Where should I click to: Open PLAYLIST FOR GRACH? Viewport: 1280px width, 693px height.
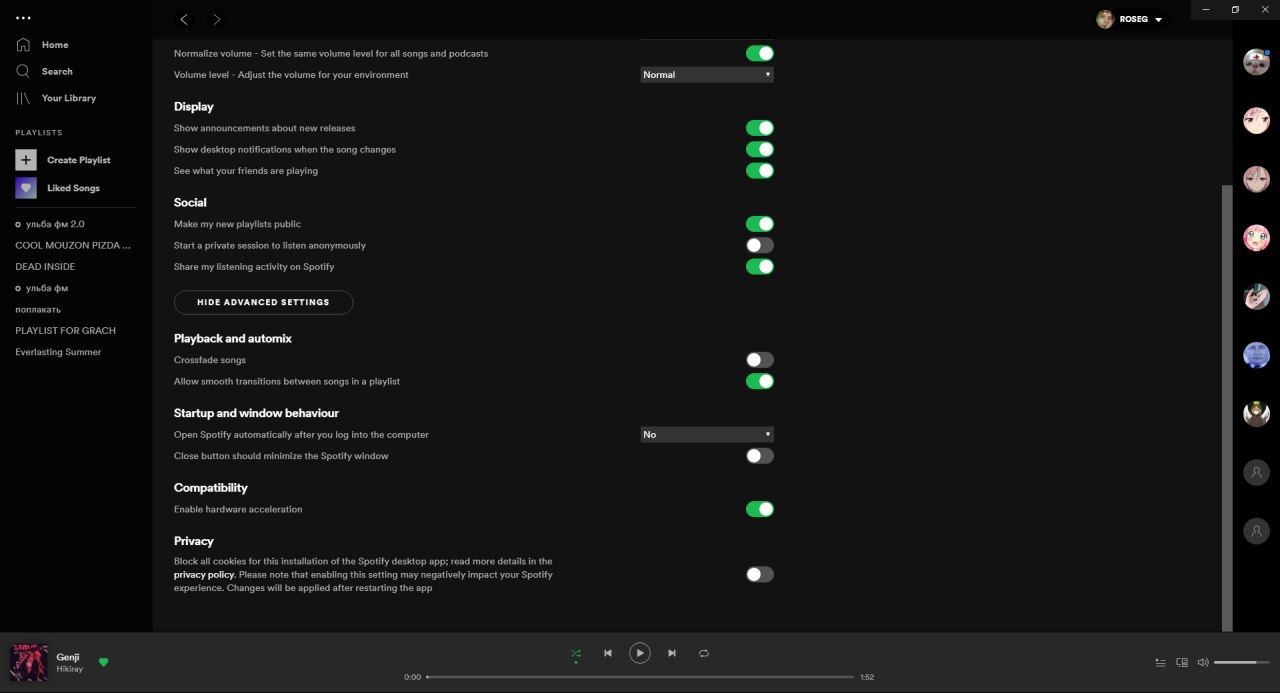coord(65,330)
